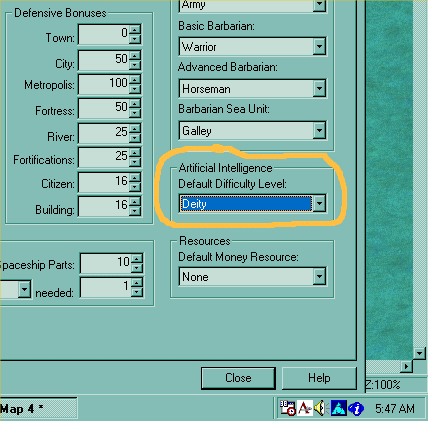This screenshot has width=428, height=421.
Task: Click the blue info tray icon
Action: [x=356, y=408]
